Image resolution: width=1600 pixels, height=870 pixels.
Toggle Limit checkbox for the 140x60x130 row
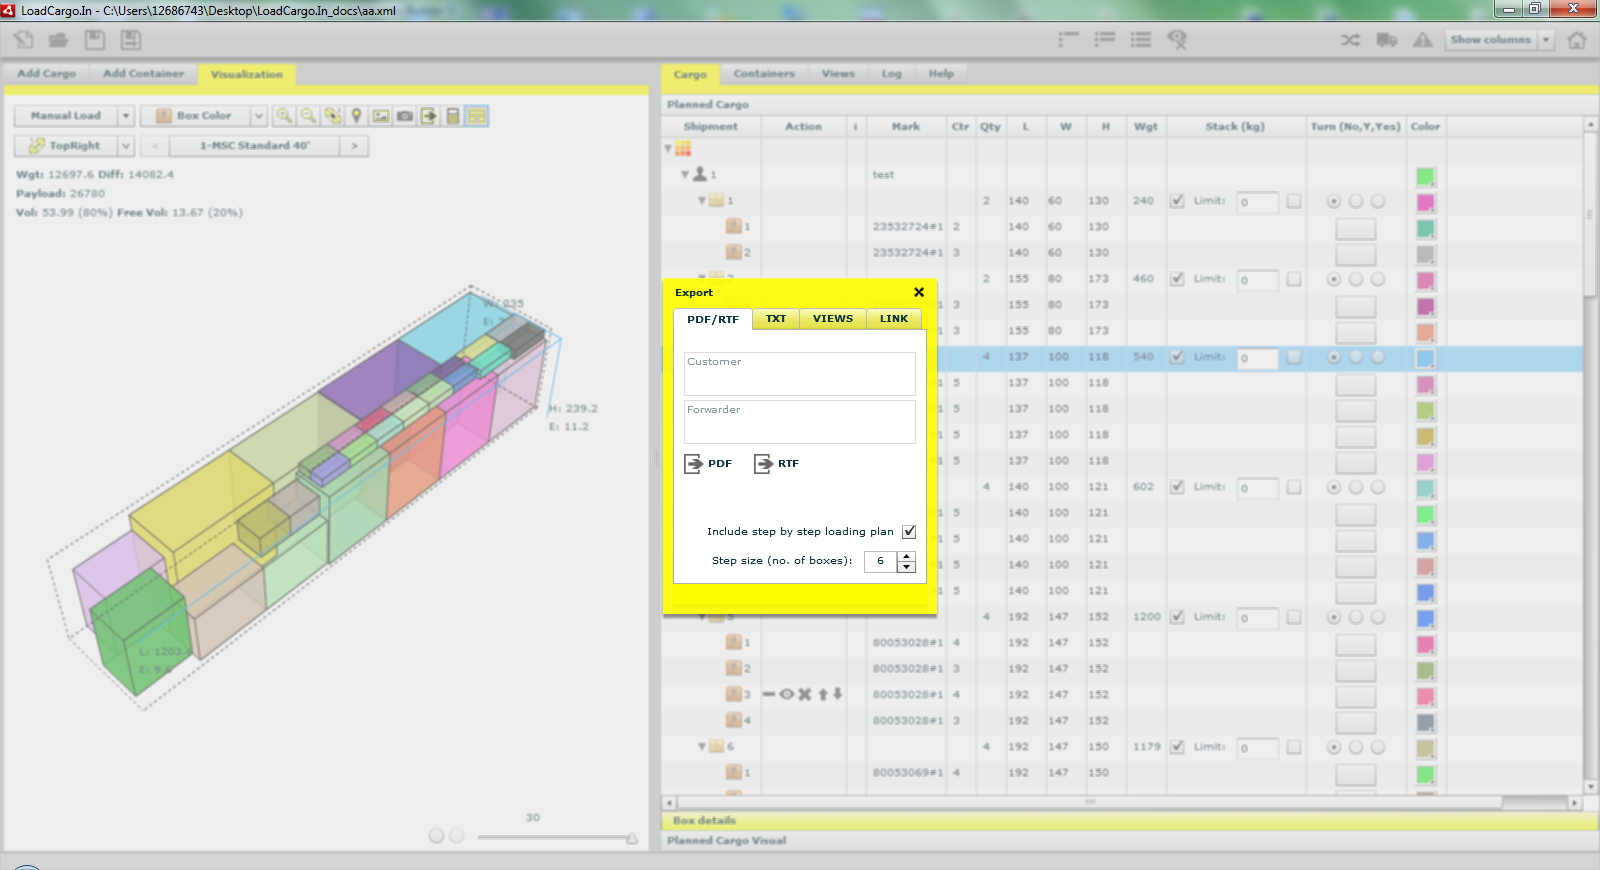(x=1177, y=201)
